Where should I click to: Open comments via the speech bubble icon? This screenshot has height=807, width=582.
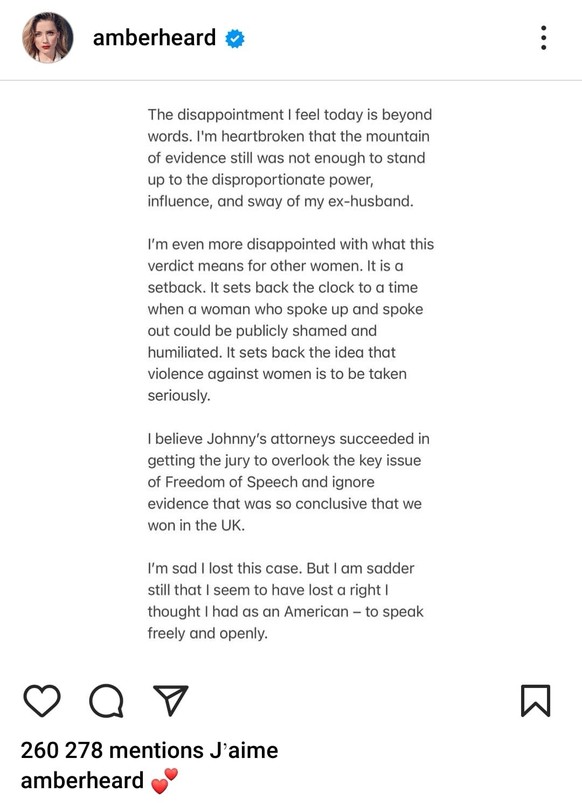point(107,700)
